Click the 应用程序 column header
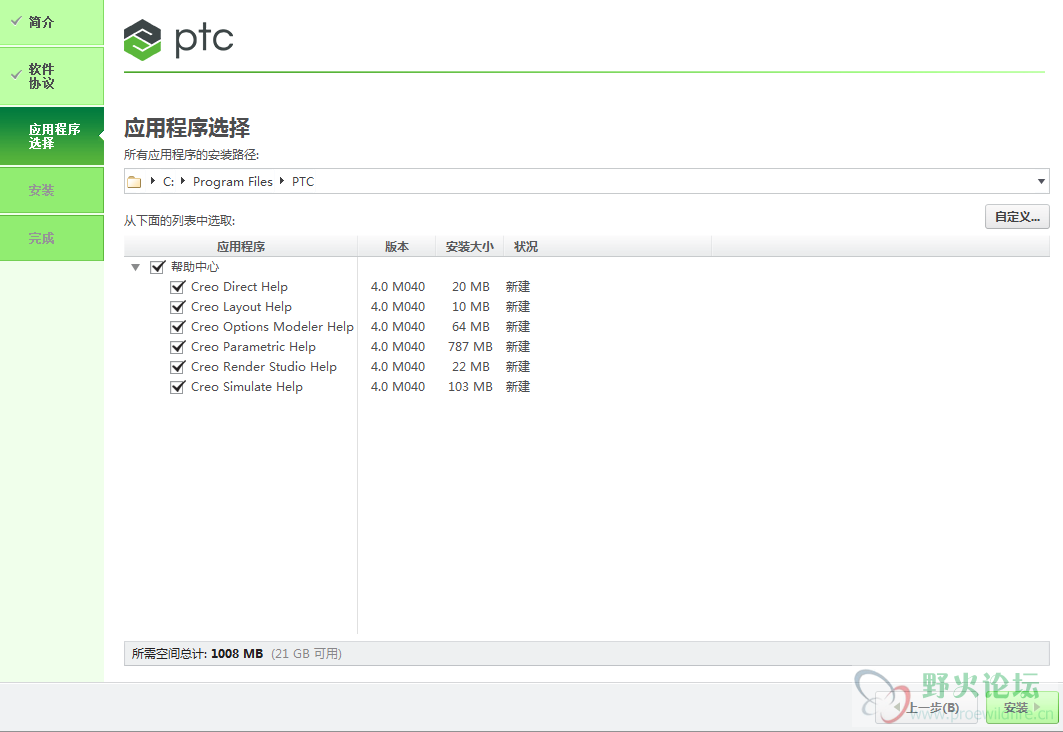 (241, 247)
